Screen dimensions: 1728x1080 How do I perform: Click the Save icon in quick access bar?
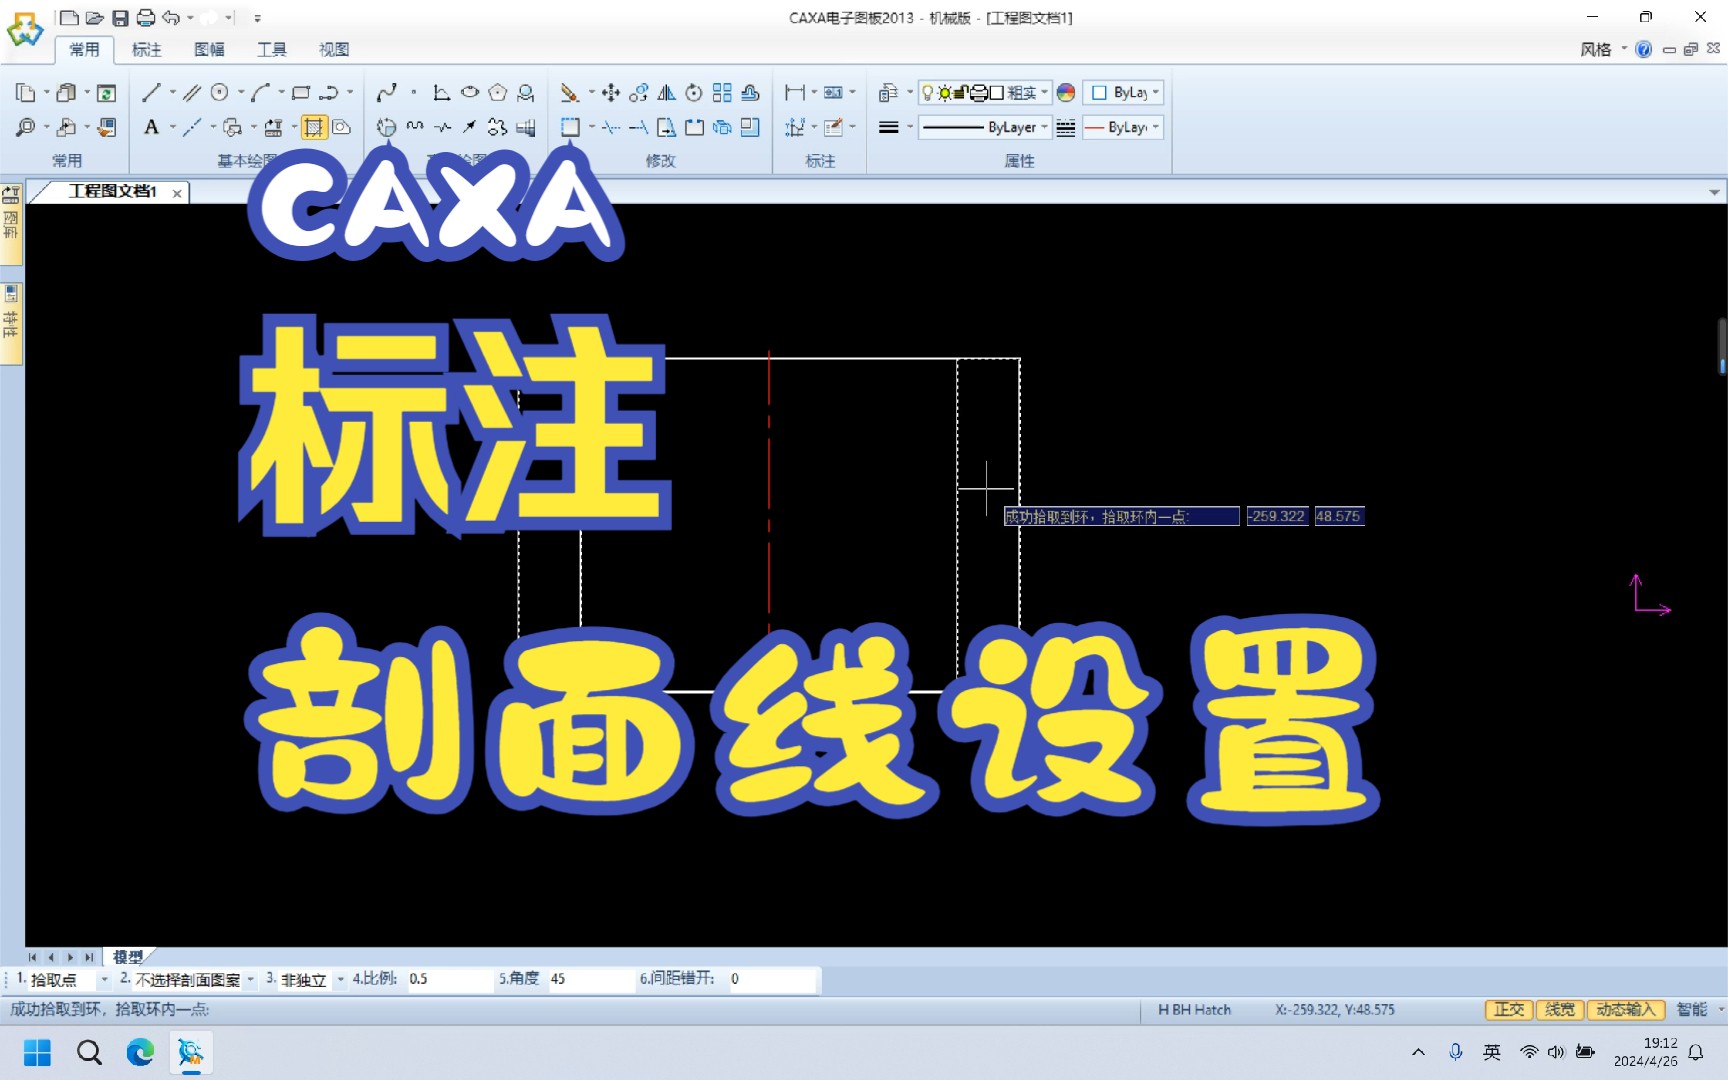click(x=120, y=17)
